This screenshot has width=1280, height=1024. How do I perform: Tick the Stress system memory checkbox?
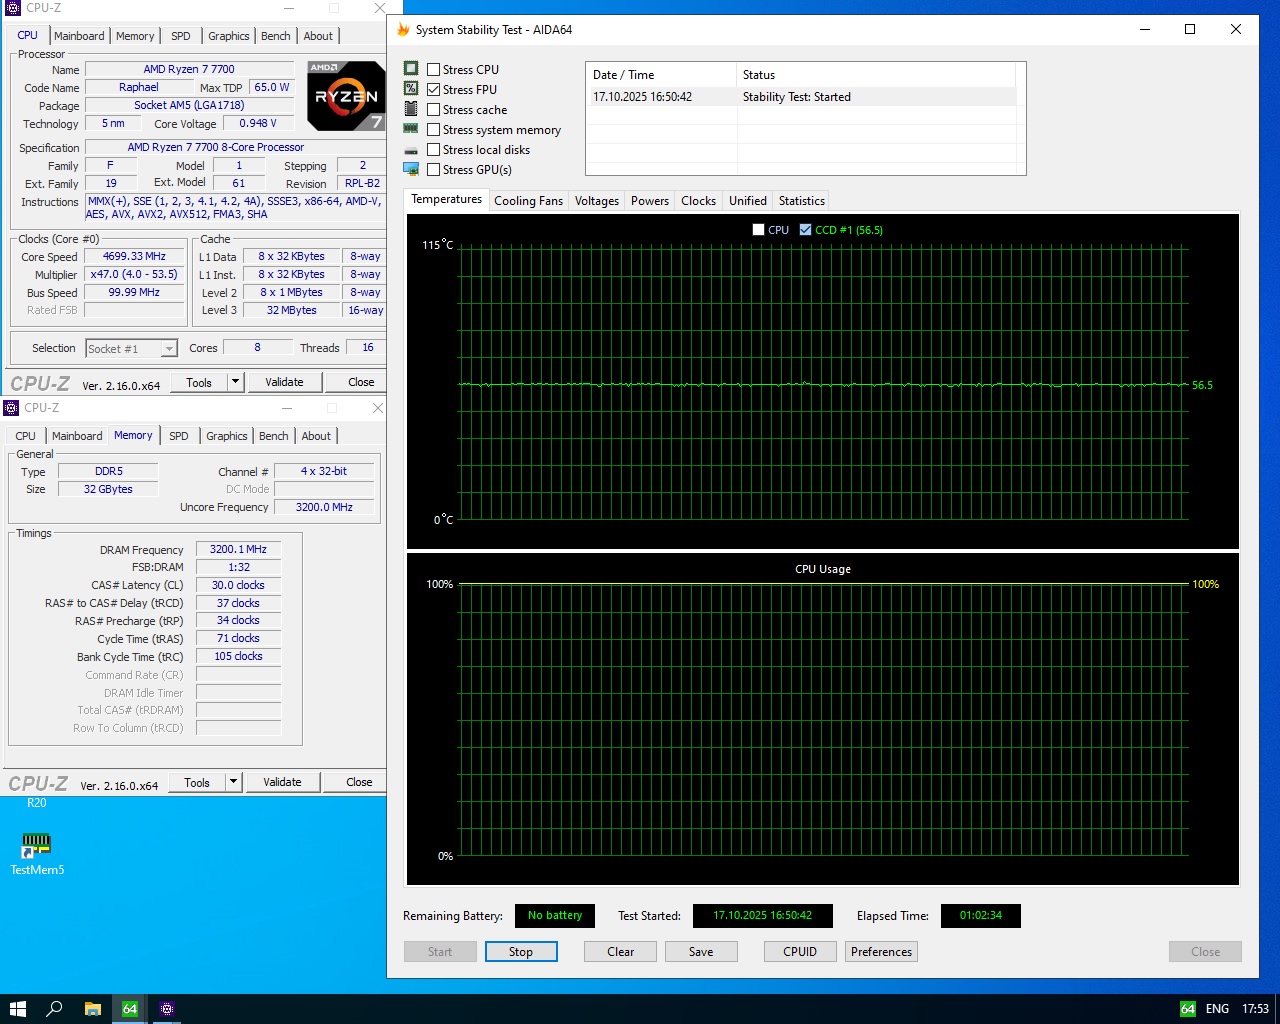[434, 130]
